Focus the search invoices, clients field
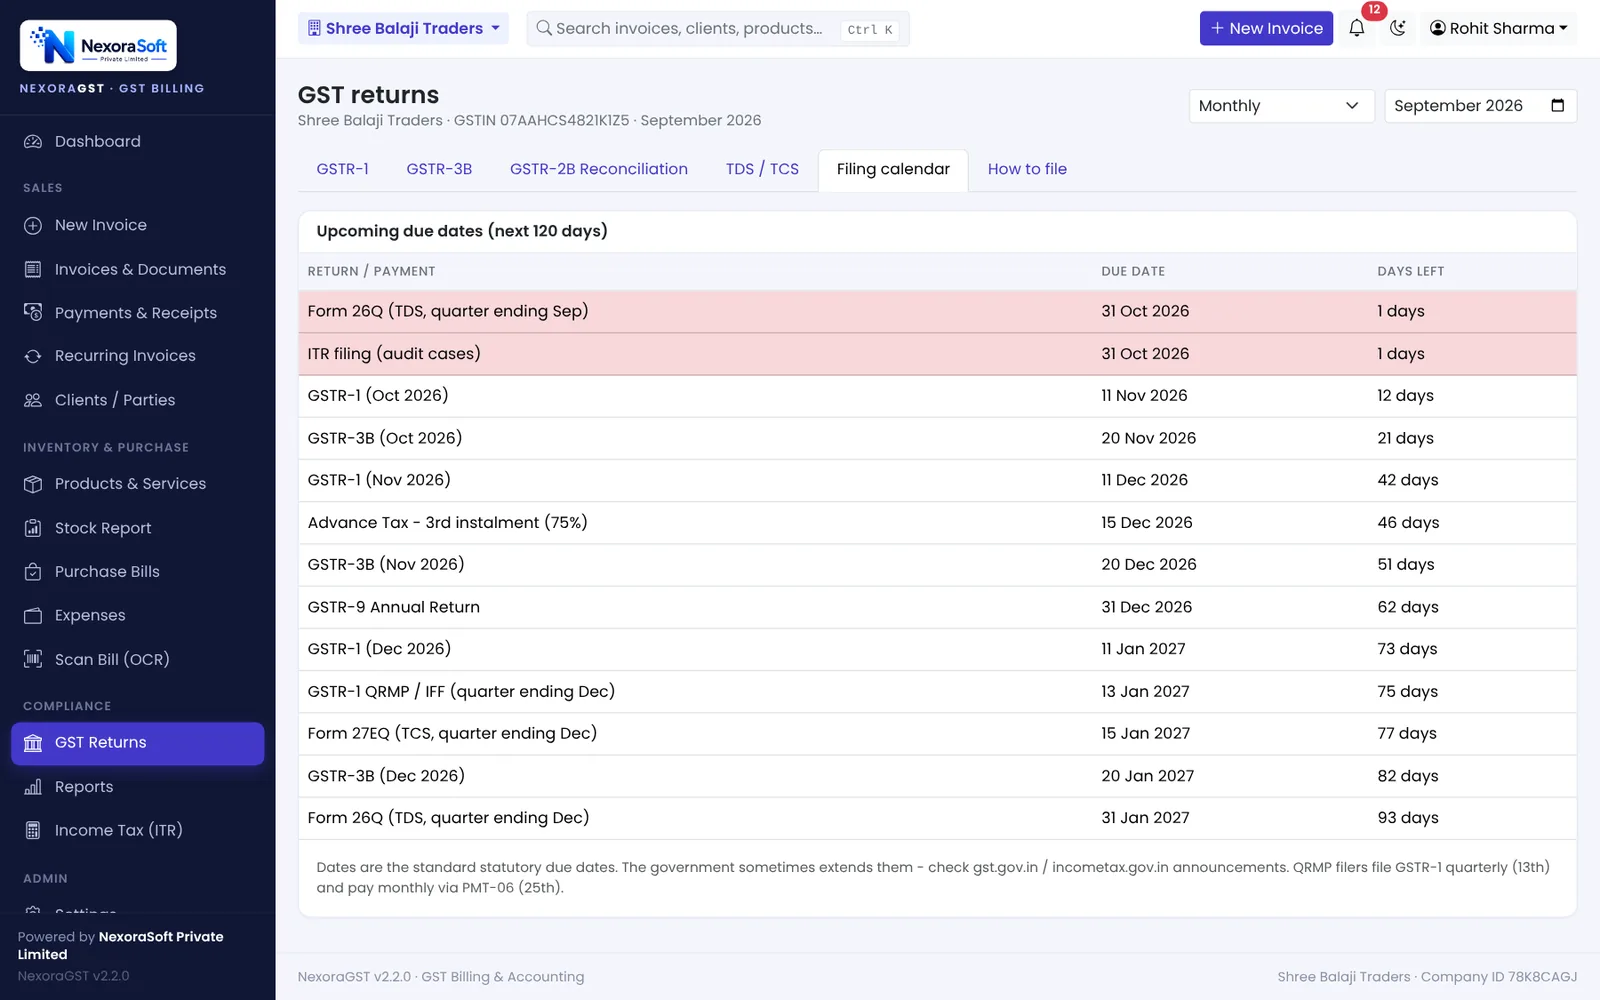This screenshot has height=1000, width=1600. point(718,28)
